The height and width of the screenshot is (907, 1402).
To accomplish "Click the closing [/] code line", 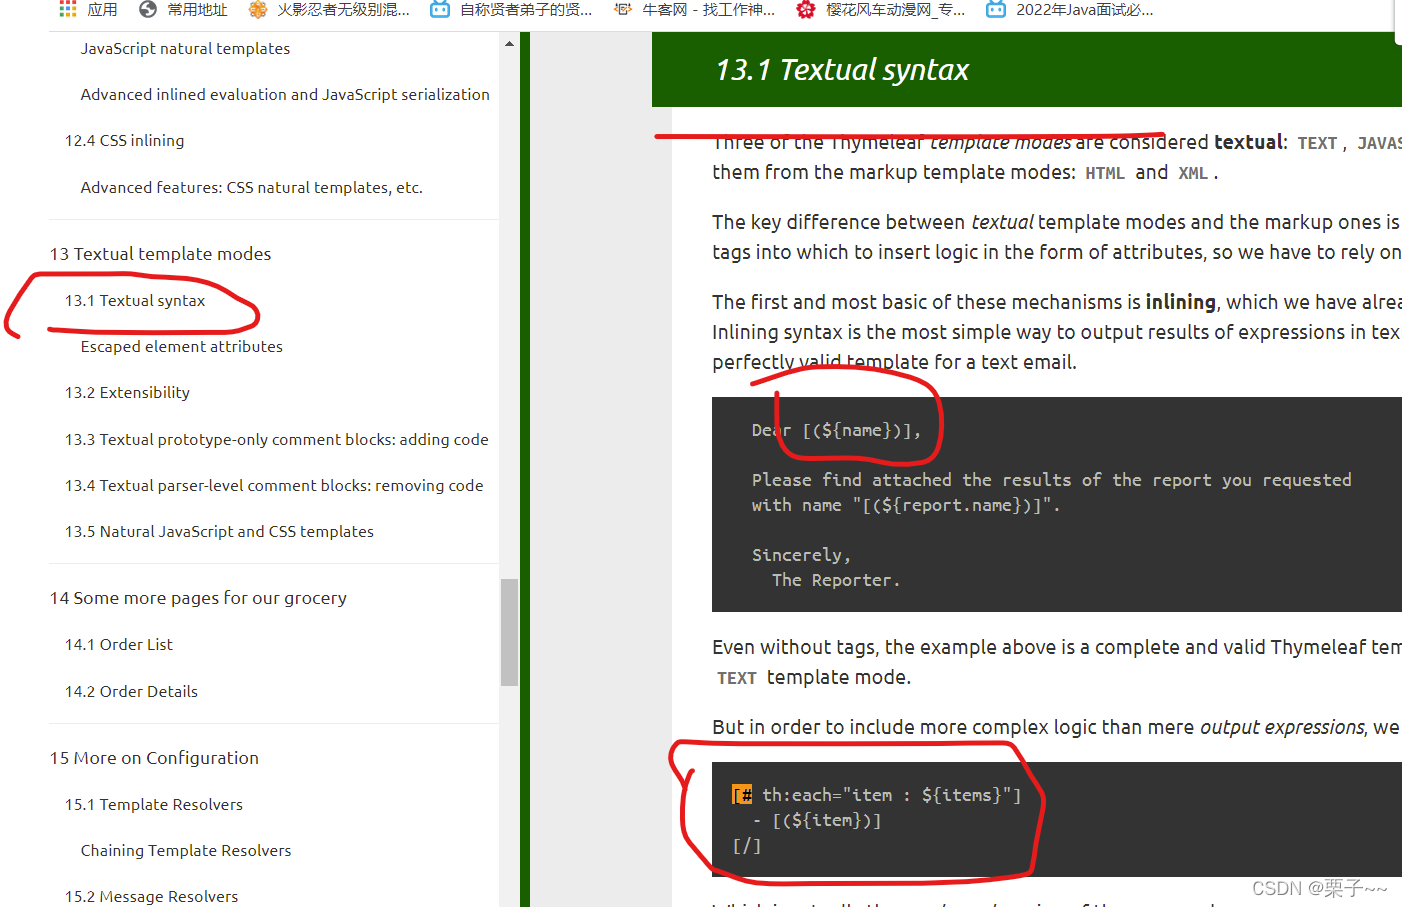I will [x=747, y=846].
